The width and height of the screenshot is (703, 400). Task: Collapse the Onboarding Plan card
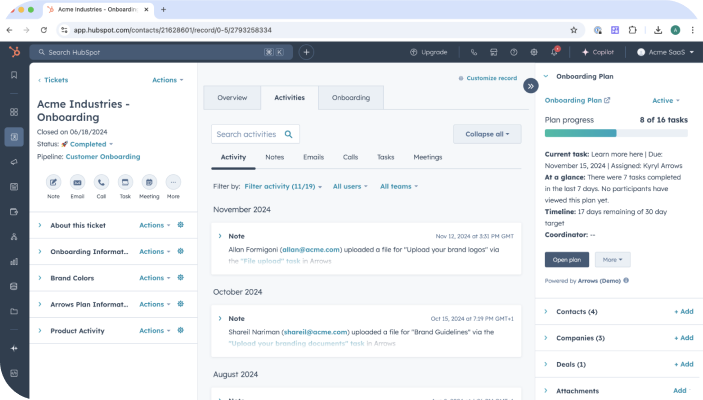(x=546, y=76)
